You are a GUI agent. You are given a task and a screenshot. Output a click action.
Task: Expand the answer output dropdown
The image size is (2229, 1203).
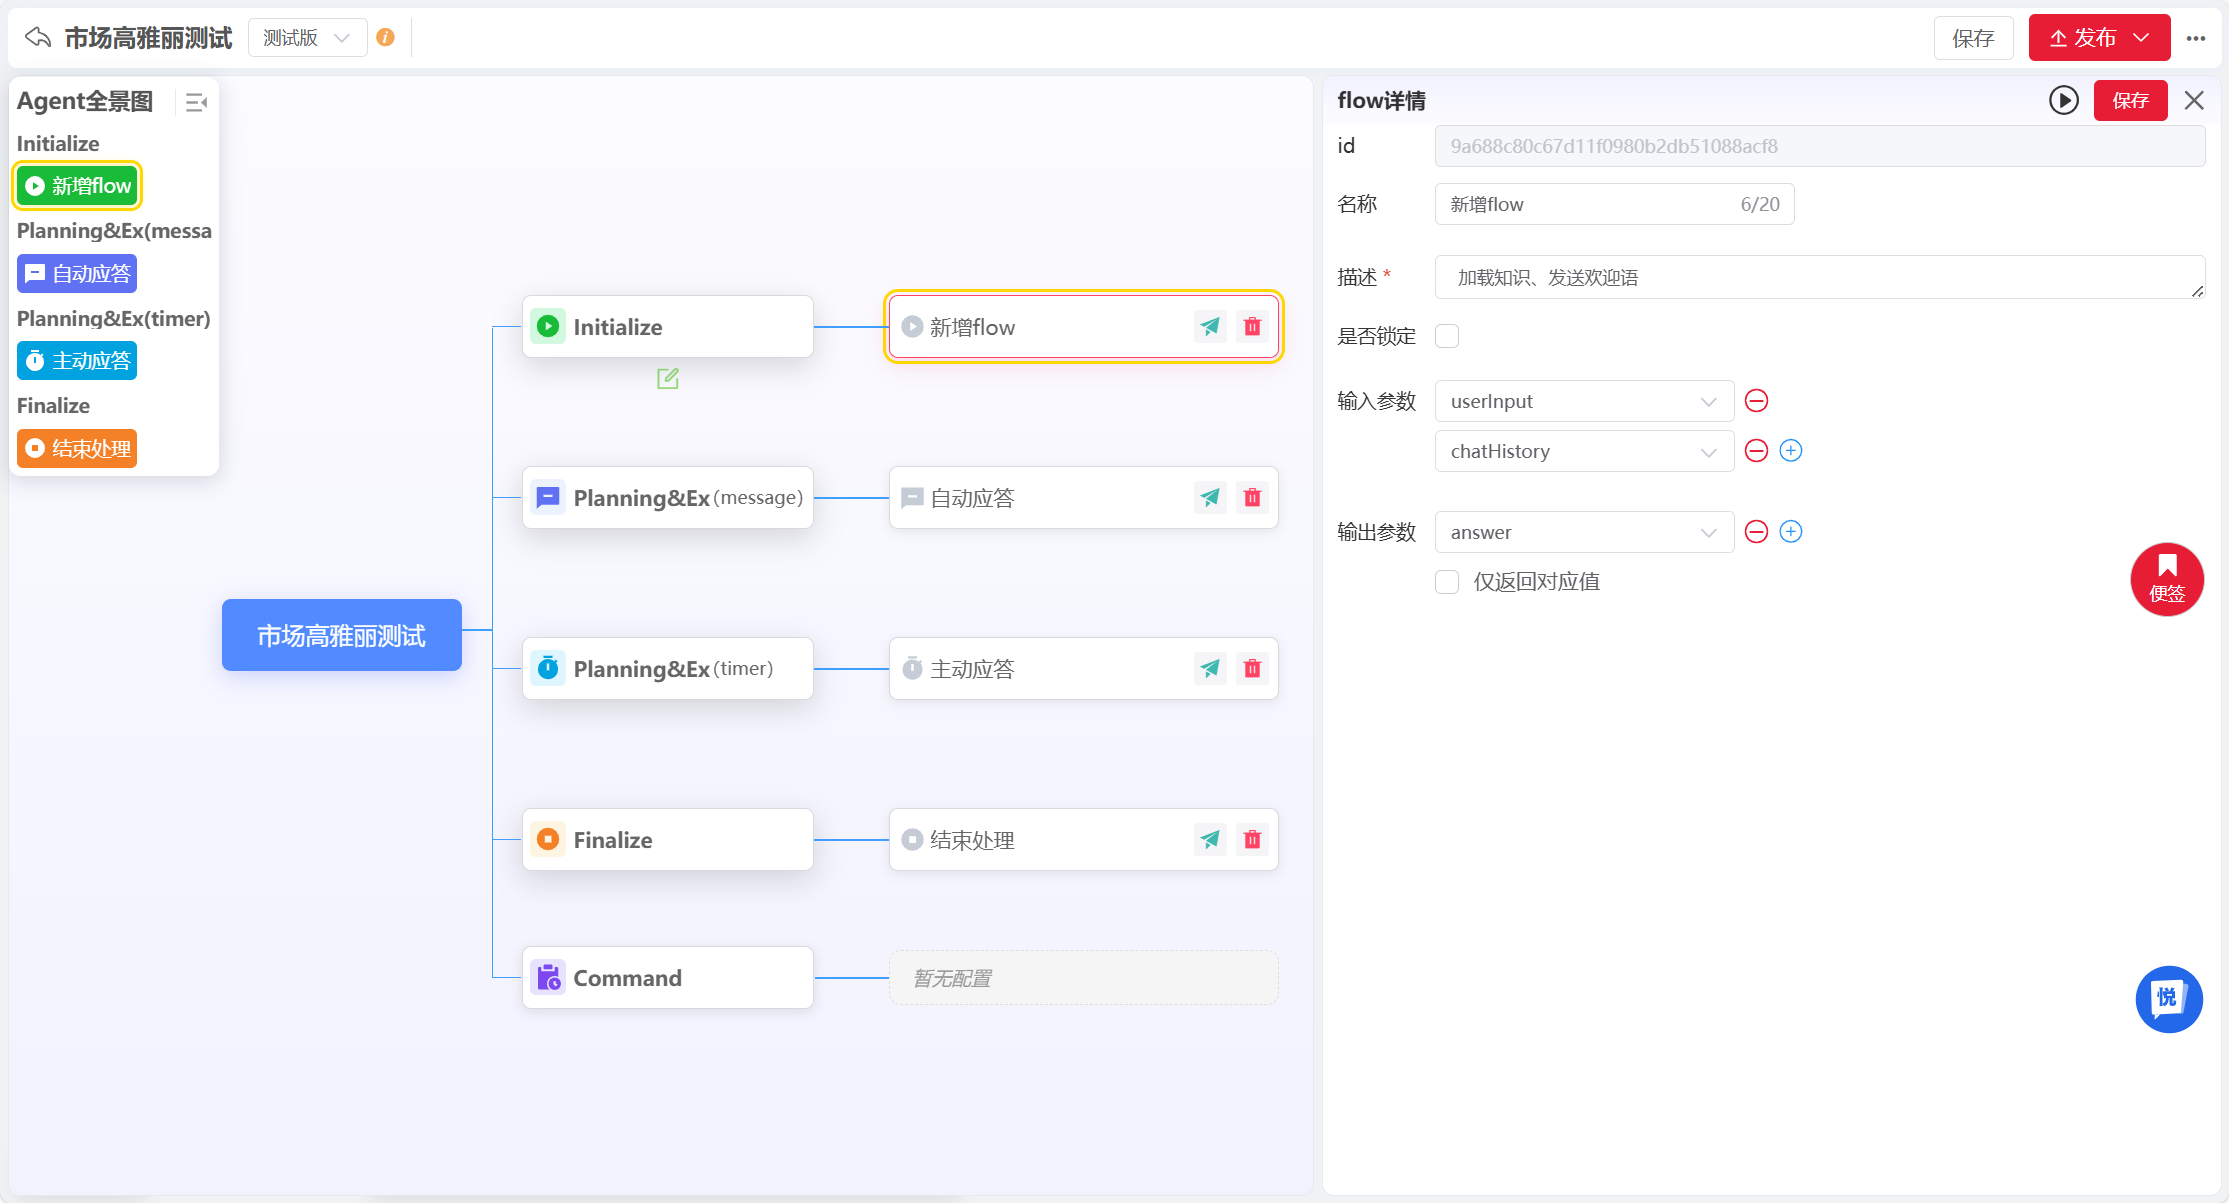pos(1584,532)
